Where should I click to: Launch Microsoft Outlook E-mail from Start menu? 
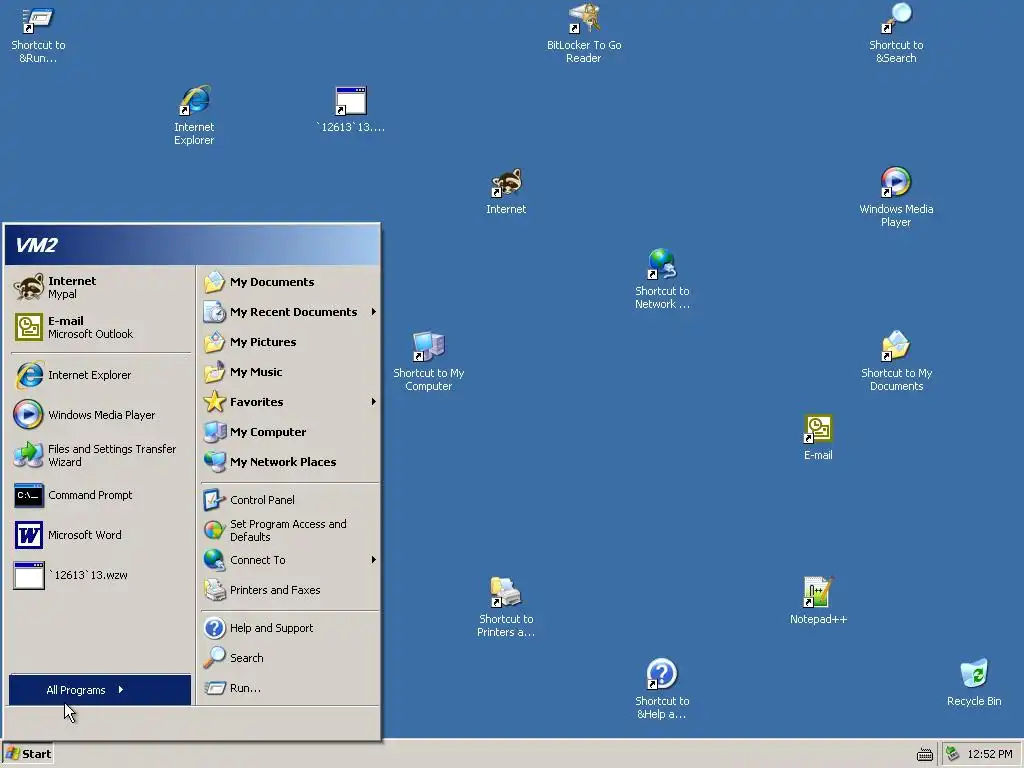[100, 327]
